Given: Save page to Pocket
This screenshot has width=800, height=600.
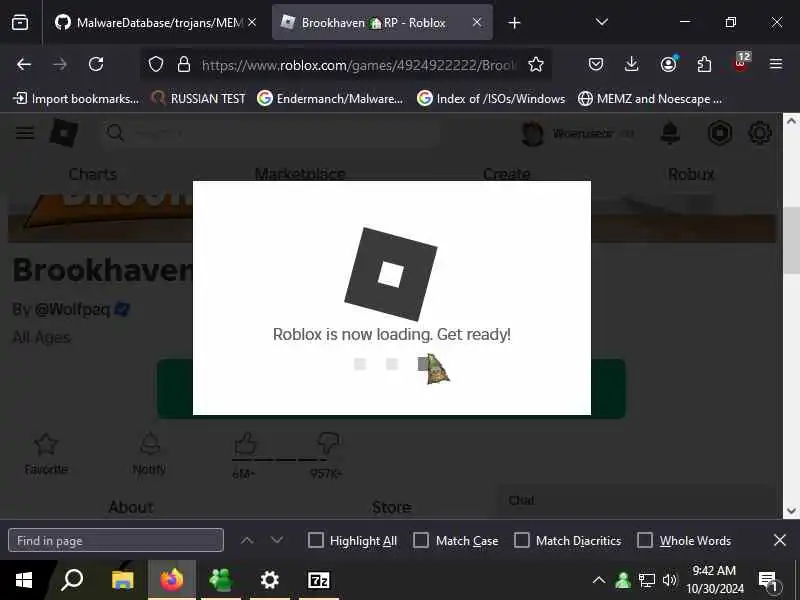Looking at the screenshot, I should (596, 64).
